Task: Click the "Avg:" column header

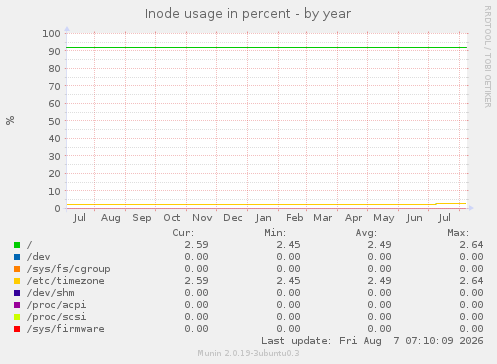Action: coord(366,233)
